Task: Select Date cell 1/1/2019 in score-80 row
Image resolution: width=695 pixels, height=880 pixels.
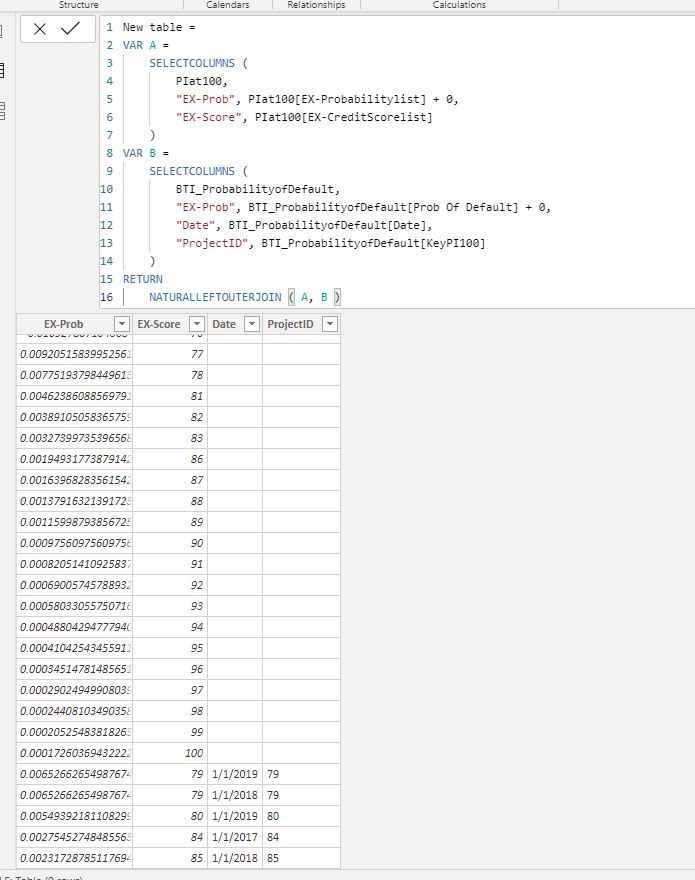Action: pyautogui.click(x=235, y=816)
